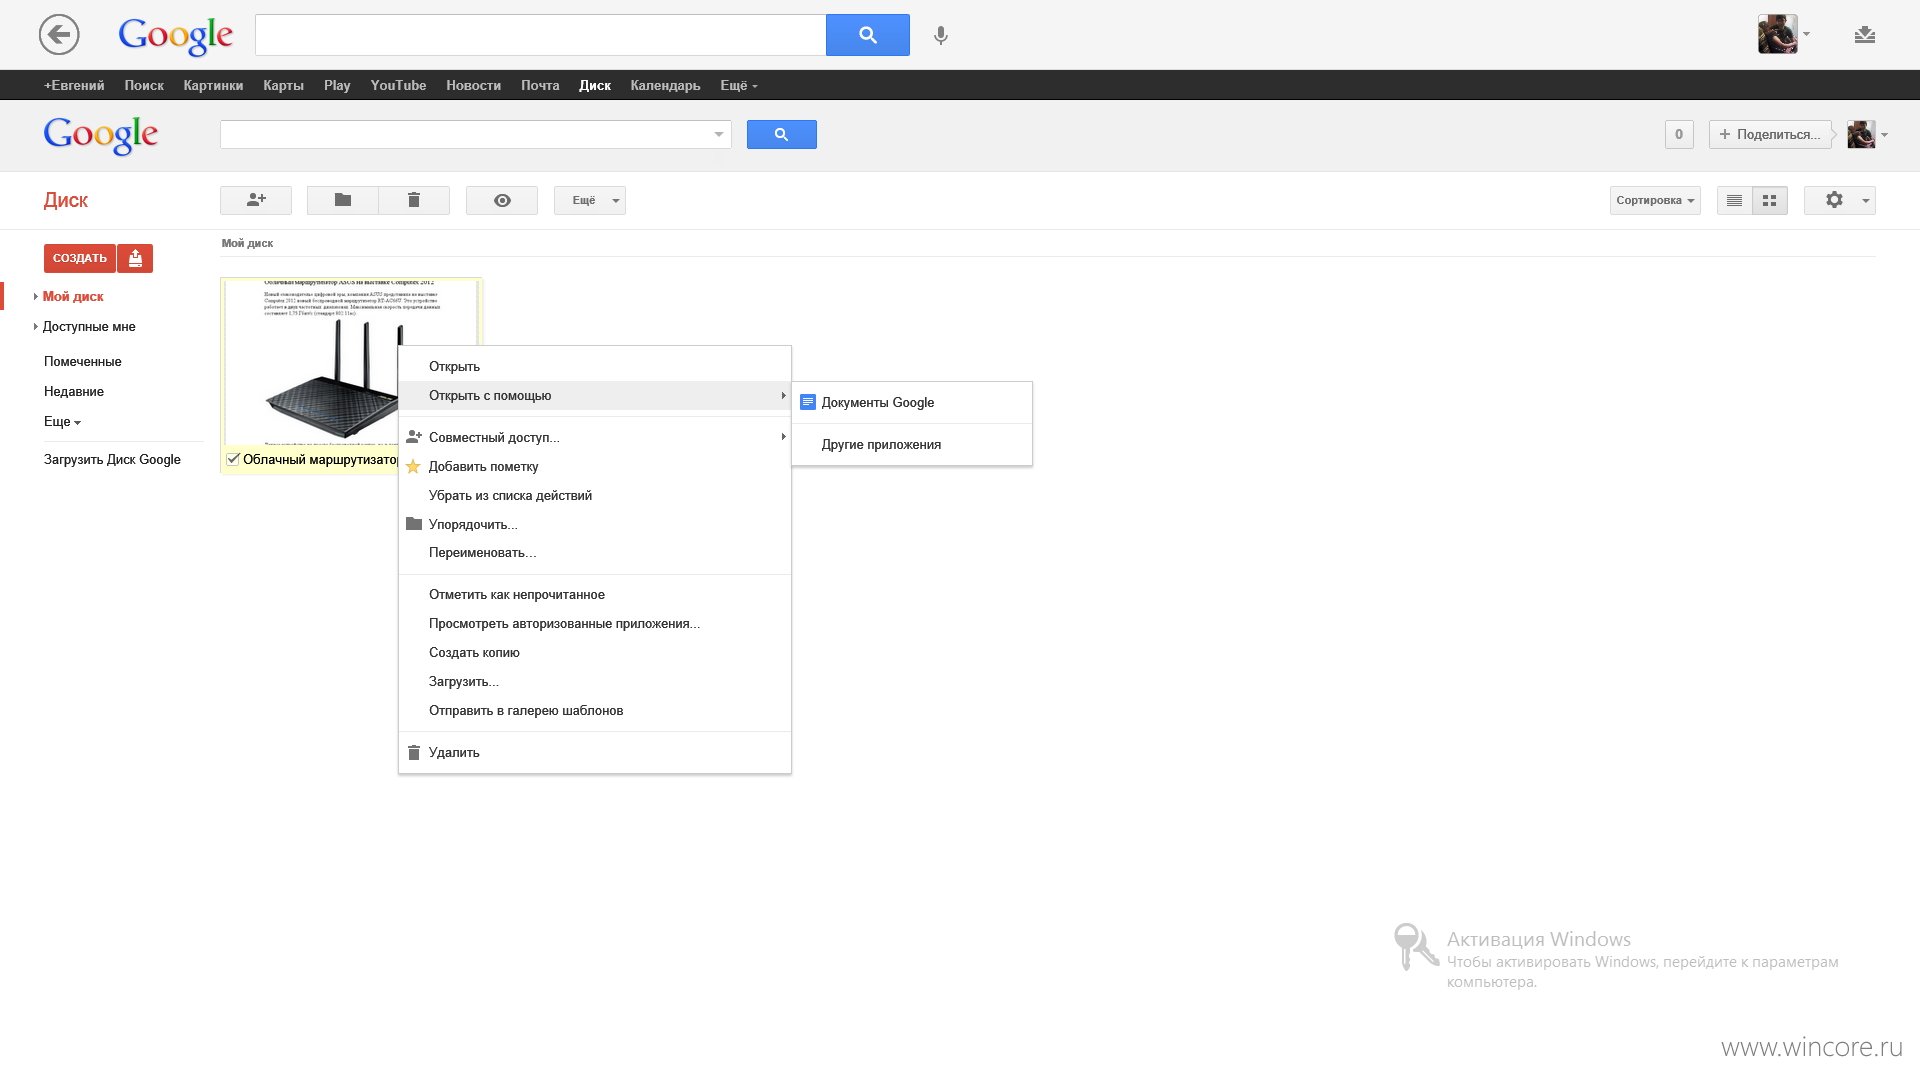Expand the Ещё menu in black navigation bar
This screenshot has width=1920, height=1080.
(x=739, y=85)
